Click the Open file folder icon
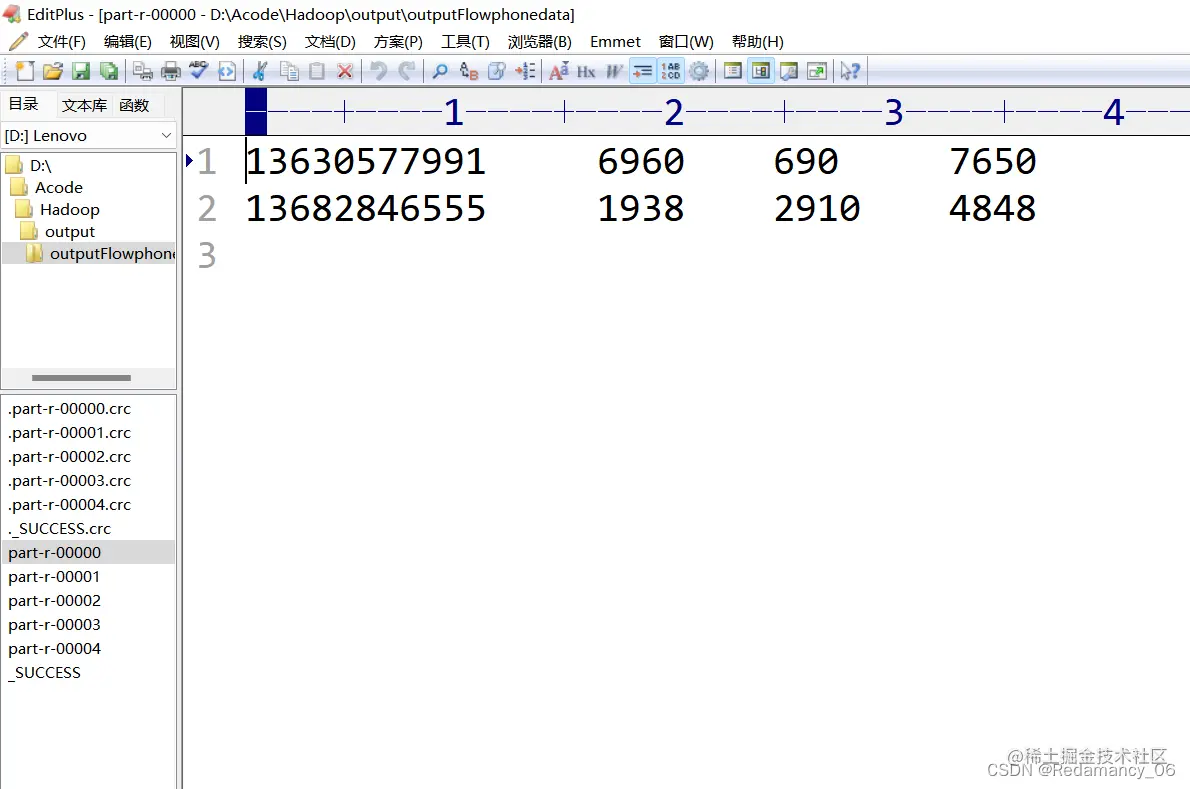 click(x=52, y=71)
